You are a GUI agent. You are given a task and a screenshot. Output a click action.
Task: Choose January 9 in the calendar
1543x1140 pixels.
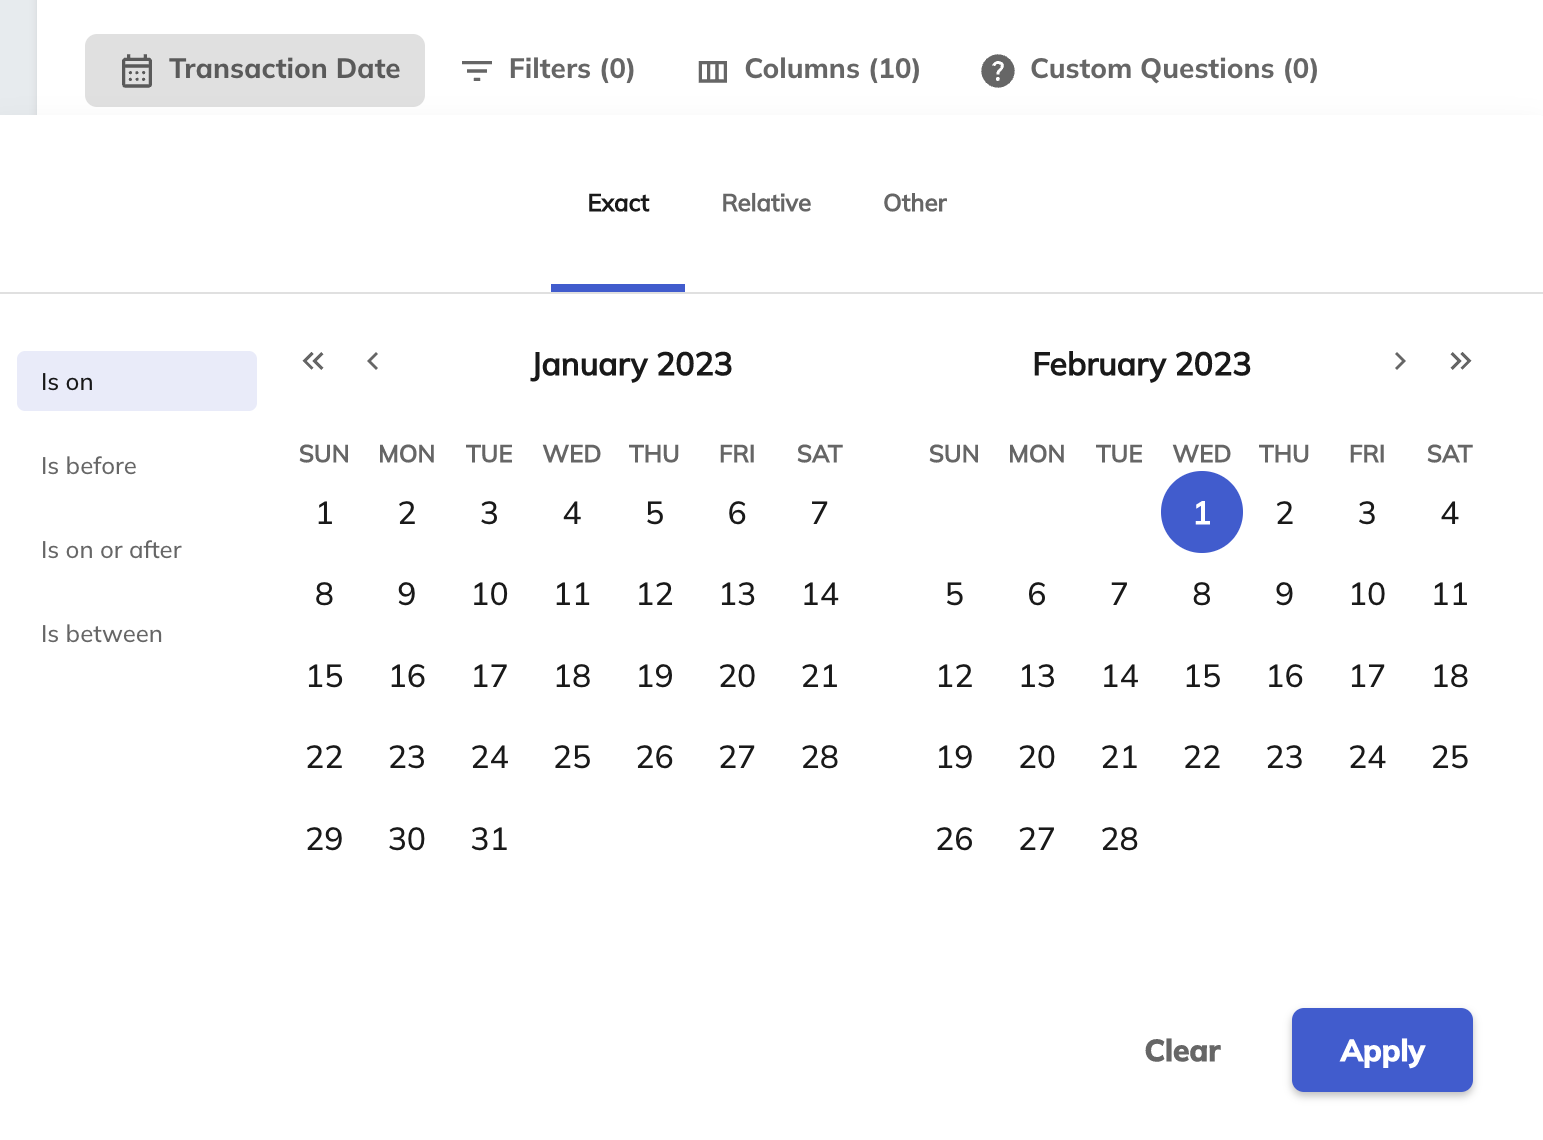click(407, 594)
